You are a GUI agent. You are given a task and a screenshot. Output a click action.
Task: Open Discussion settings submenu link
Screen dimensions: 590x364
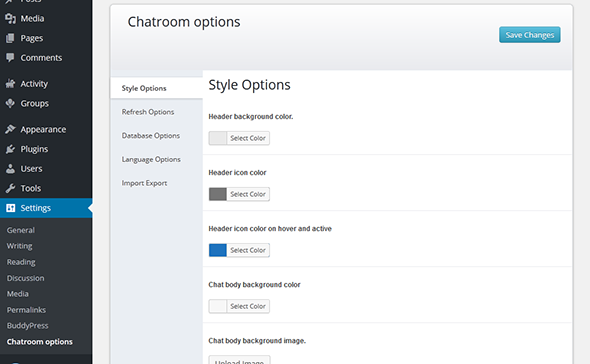[26, 278]
